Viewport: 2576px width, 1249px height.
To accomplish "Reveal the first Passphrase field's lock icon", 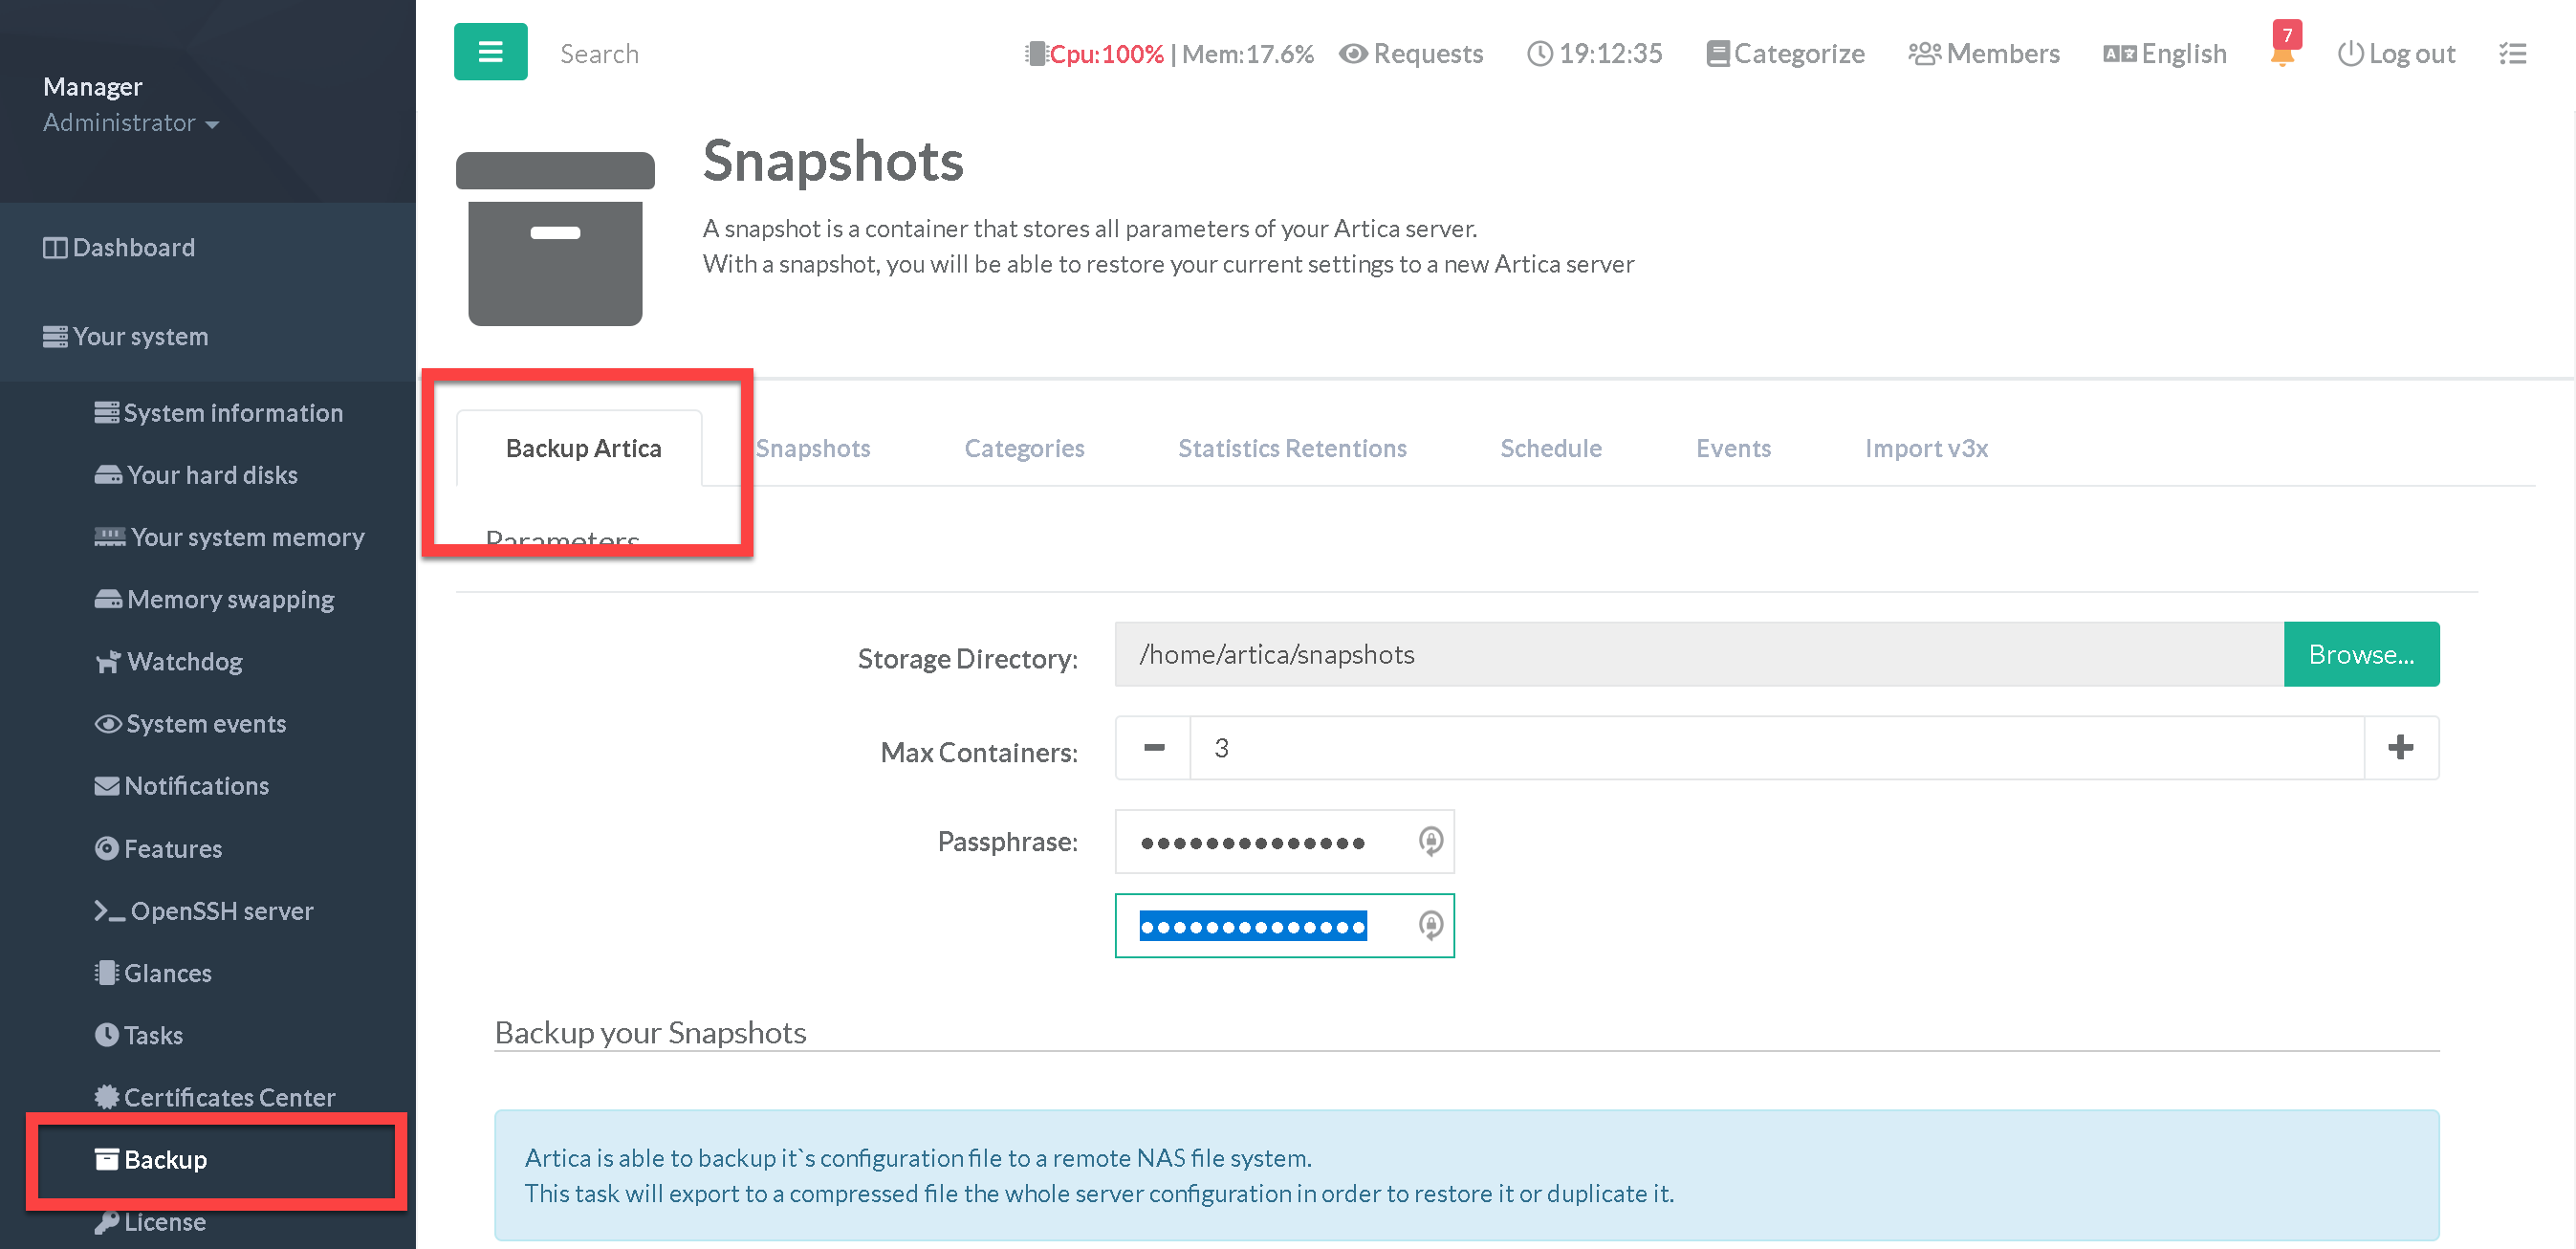I will coord(1430,841).
